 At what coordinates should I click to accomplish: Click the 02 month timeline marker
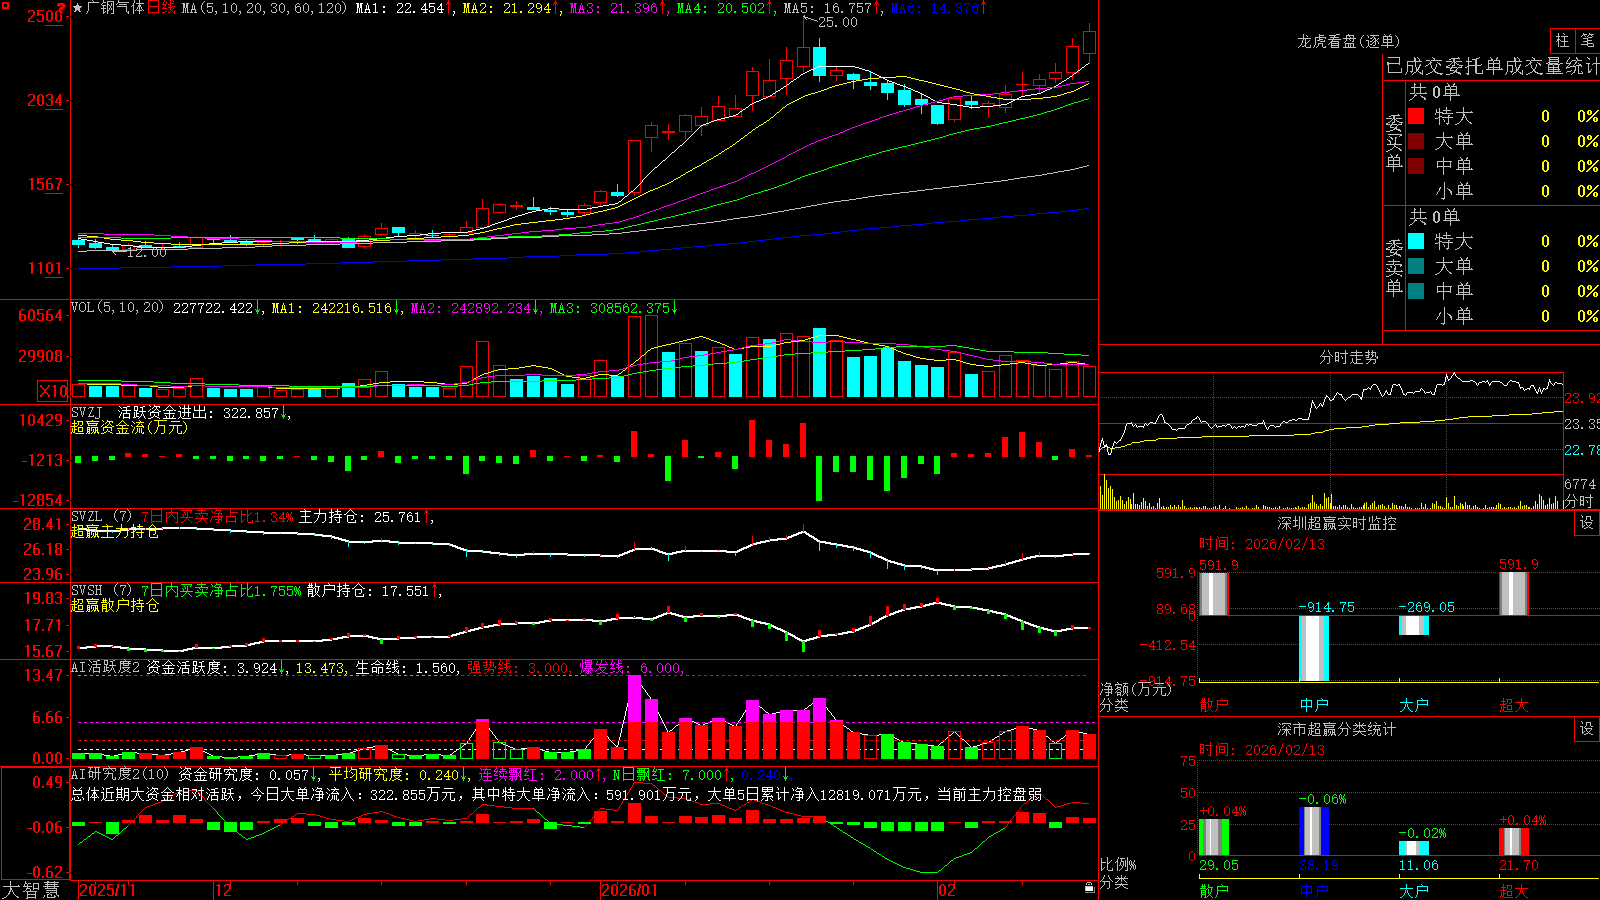tap(947, 890)
